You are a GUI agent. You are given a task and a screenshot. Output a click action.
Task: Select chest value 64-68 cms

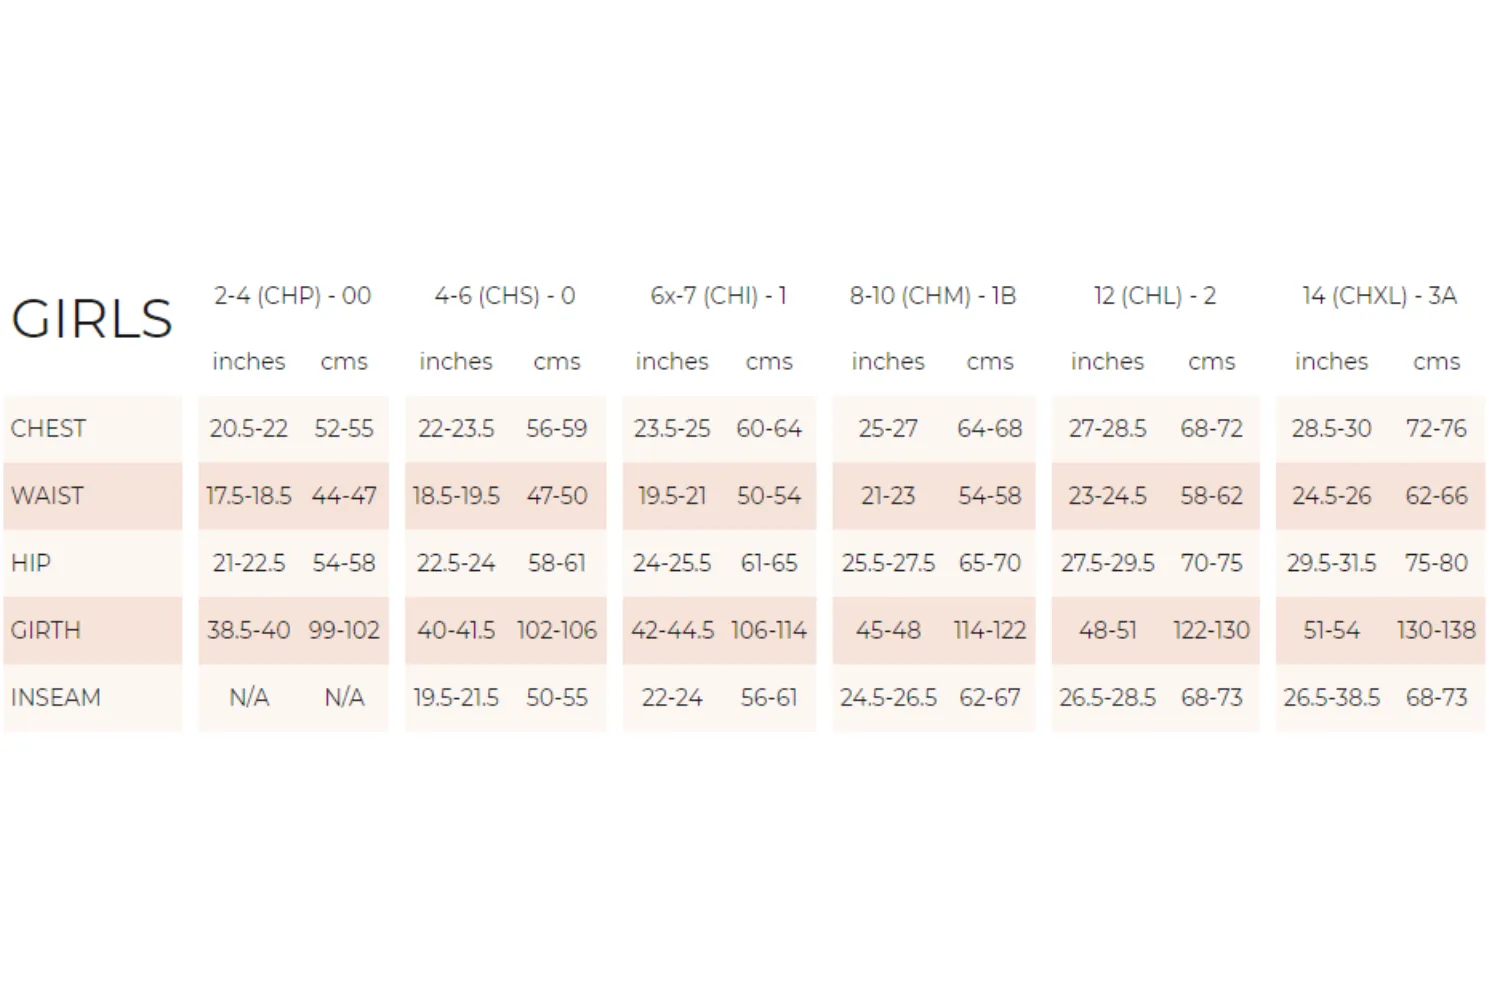(x=990, y=428)
